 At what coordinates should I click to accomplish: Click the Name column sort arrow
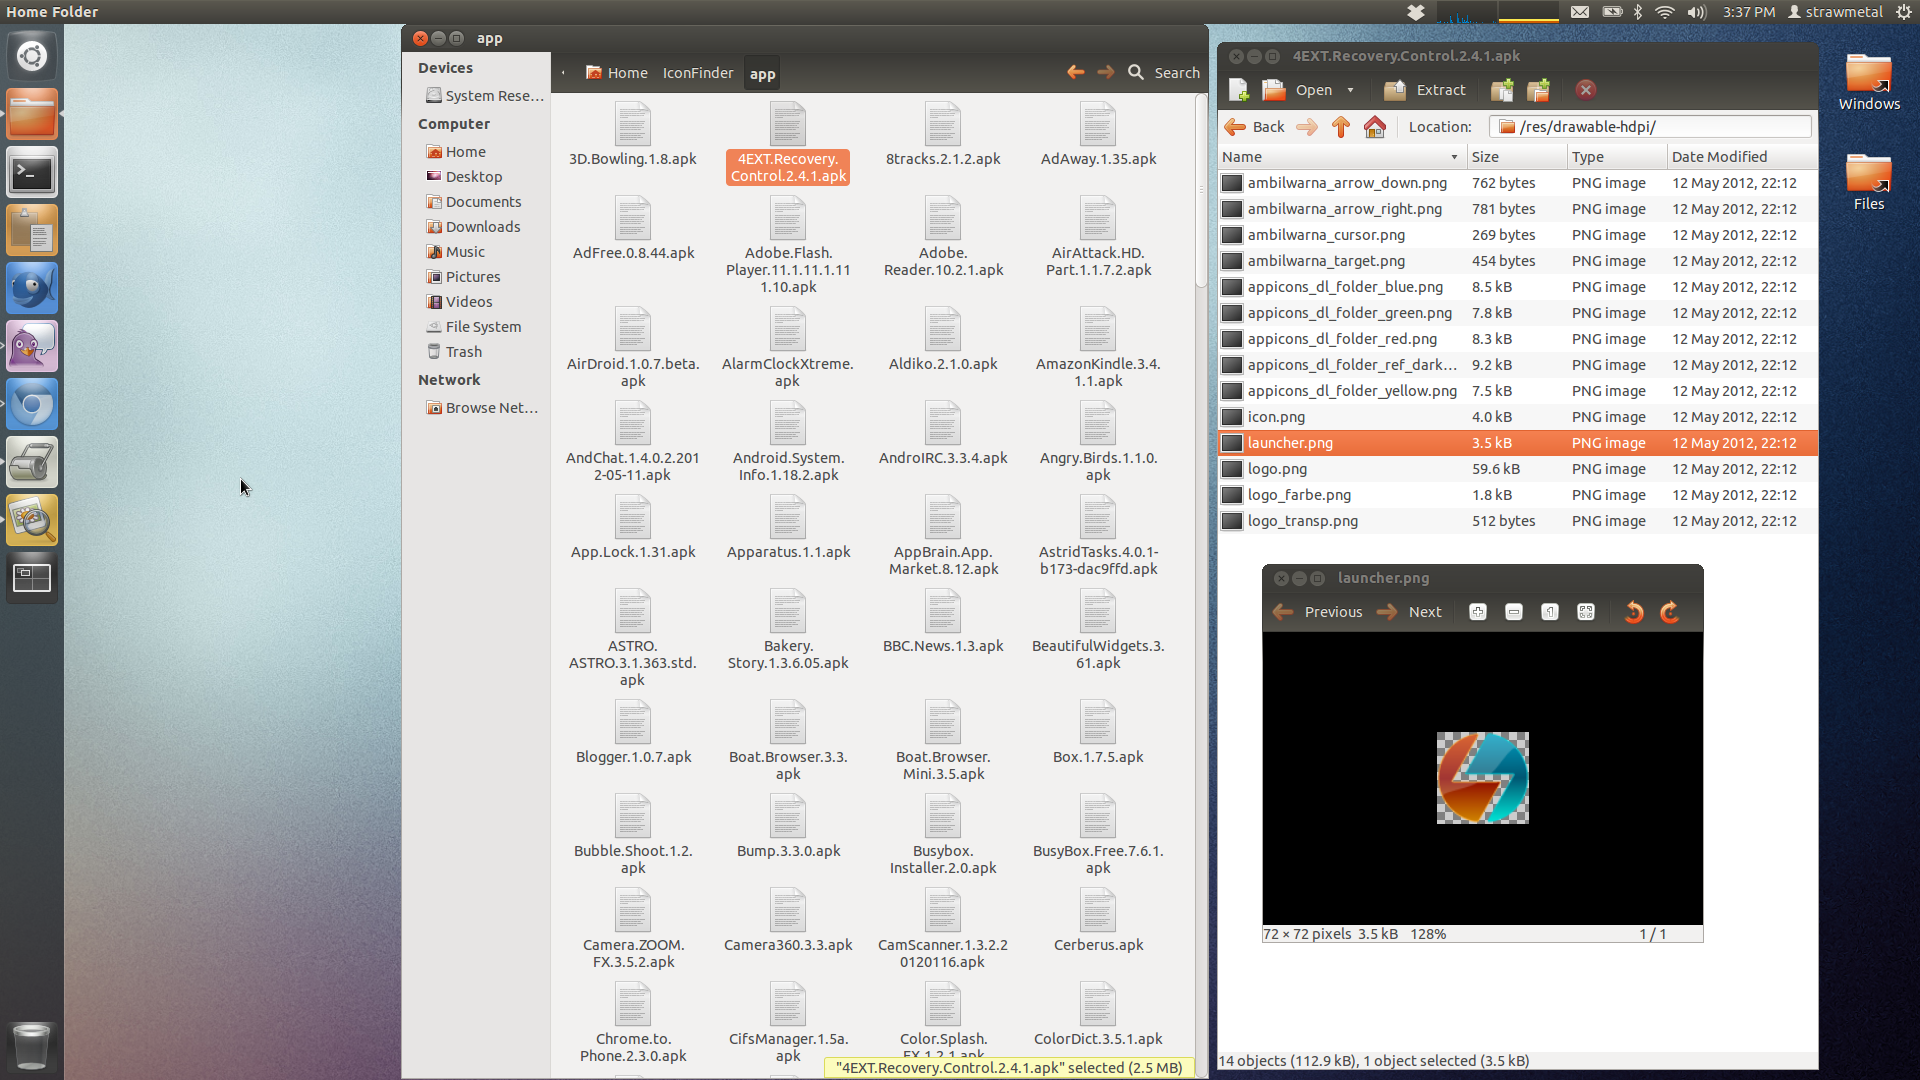pos(1454,157)
